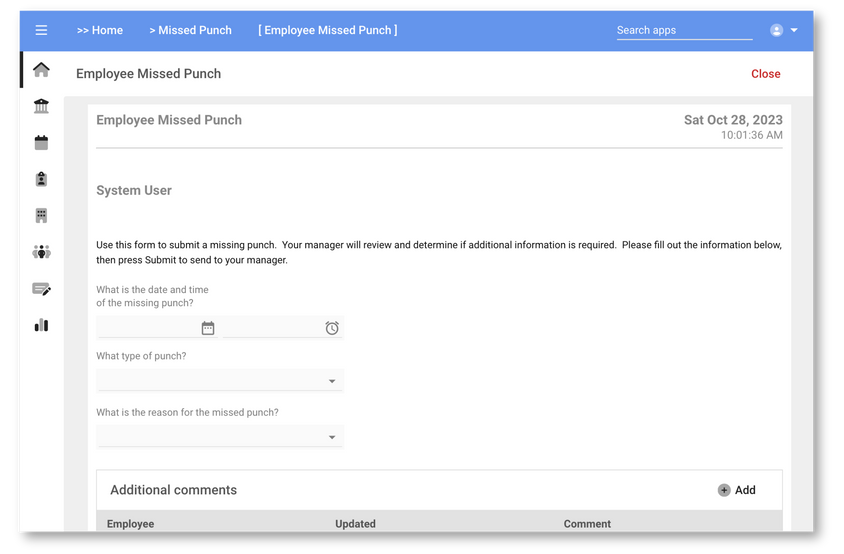Click the Home icon in sidebar
The height and width of the screenshot is (554, 844).
[x=41, y=70]
